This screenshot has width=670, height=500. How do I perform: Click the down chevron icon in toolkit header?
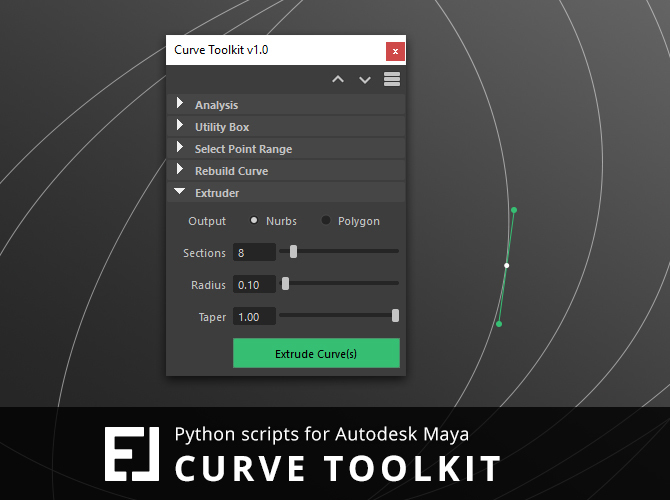point(365,79)
